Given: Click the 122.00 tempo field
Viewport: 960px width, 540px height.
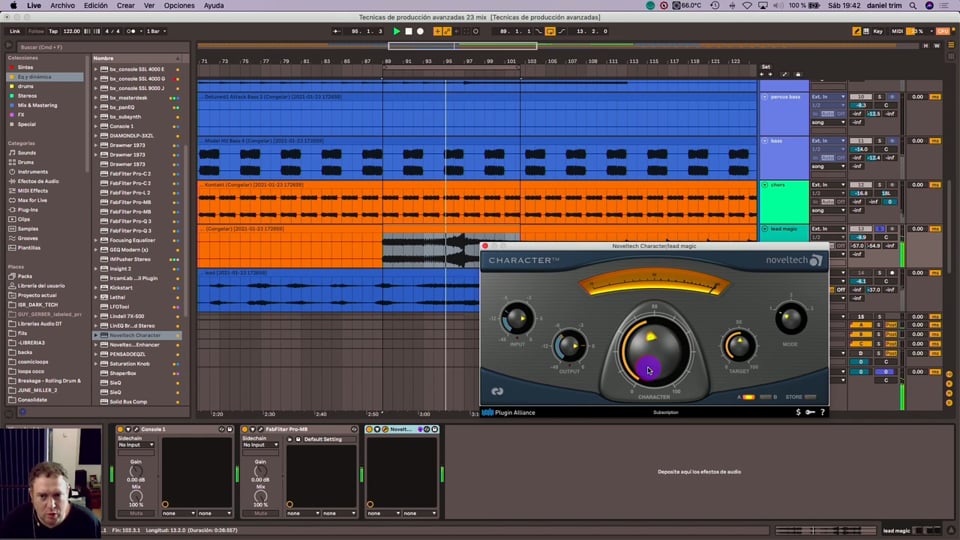Looking at the screenshot, I should (72, 31).
